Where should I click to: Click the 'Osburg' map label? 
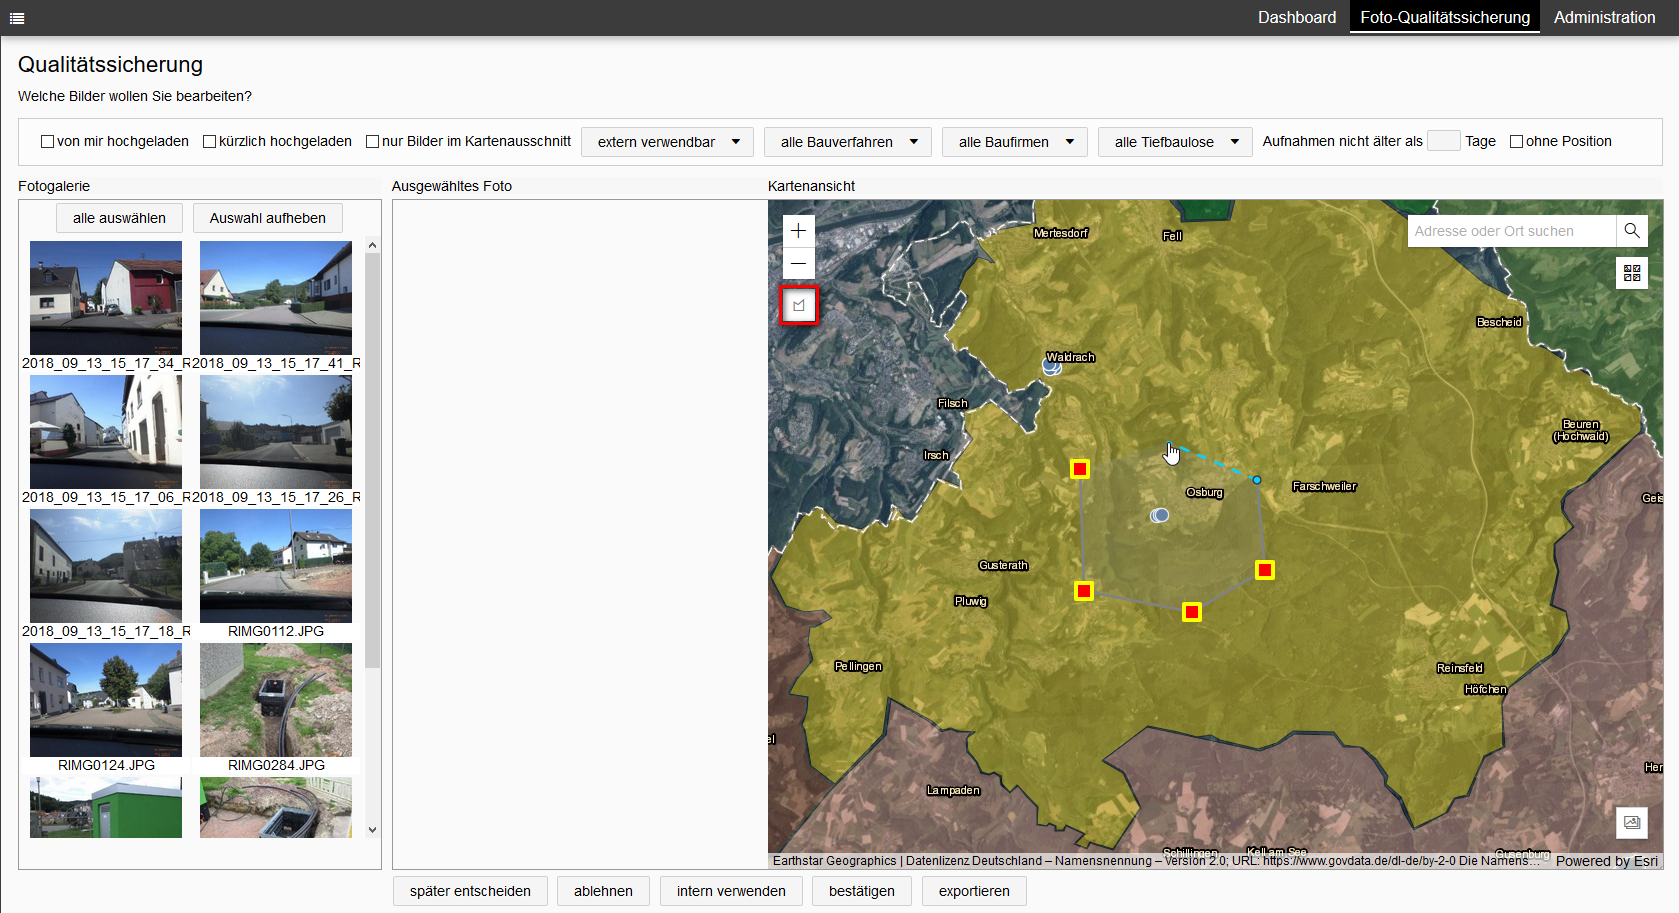1205,492
